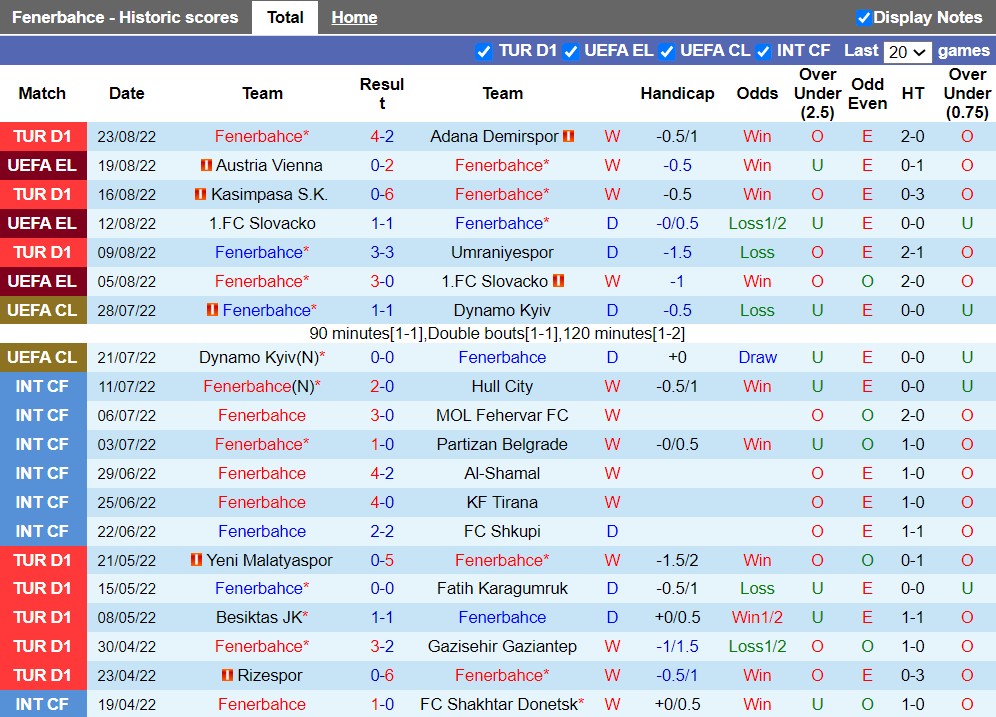Uncheck the UEFA EL league filter
The width and height of the screenshot is (996, 717).
571,51
